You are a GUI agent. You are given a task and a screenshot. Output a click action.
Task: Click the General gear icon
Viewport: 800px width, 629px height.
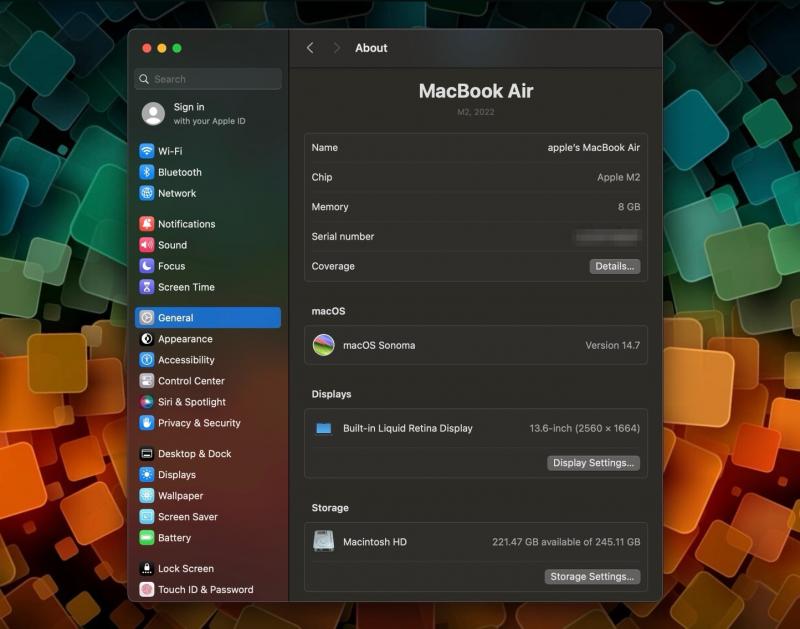tap(147, 317)
